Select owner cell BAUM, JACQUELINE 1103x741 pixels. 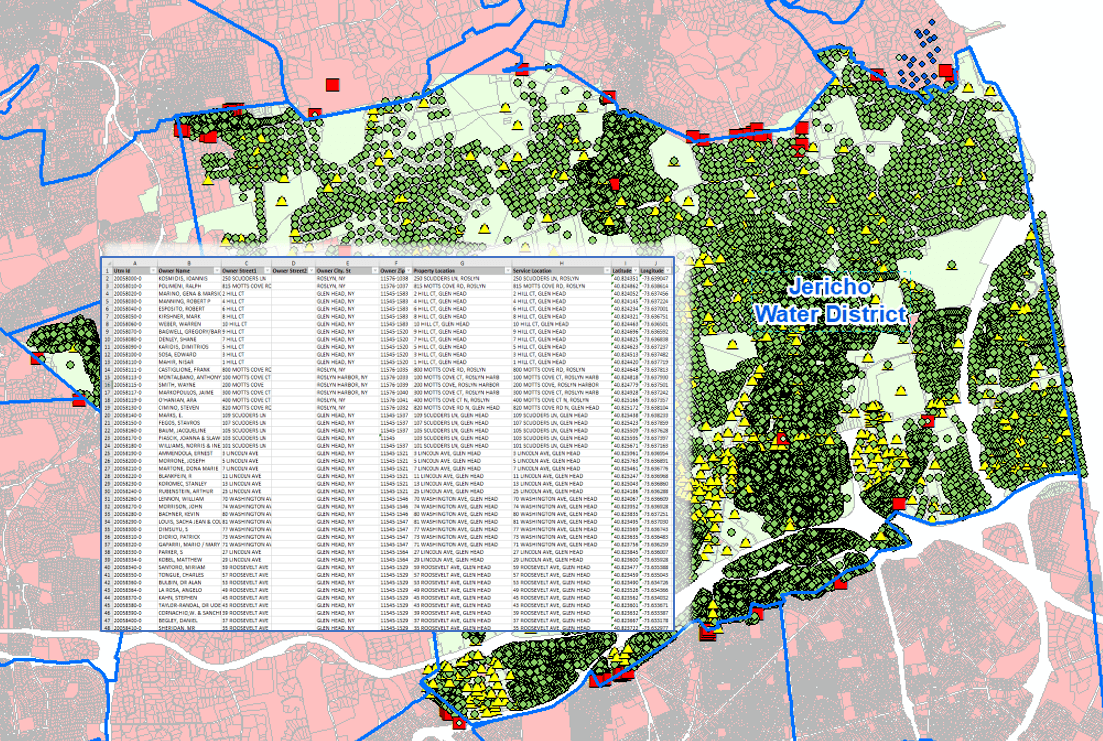coord(189,431)
